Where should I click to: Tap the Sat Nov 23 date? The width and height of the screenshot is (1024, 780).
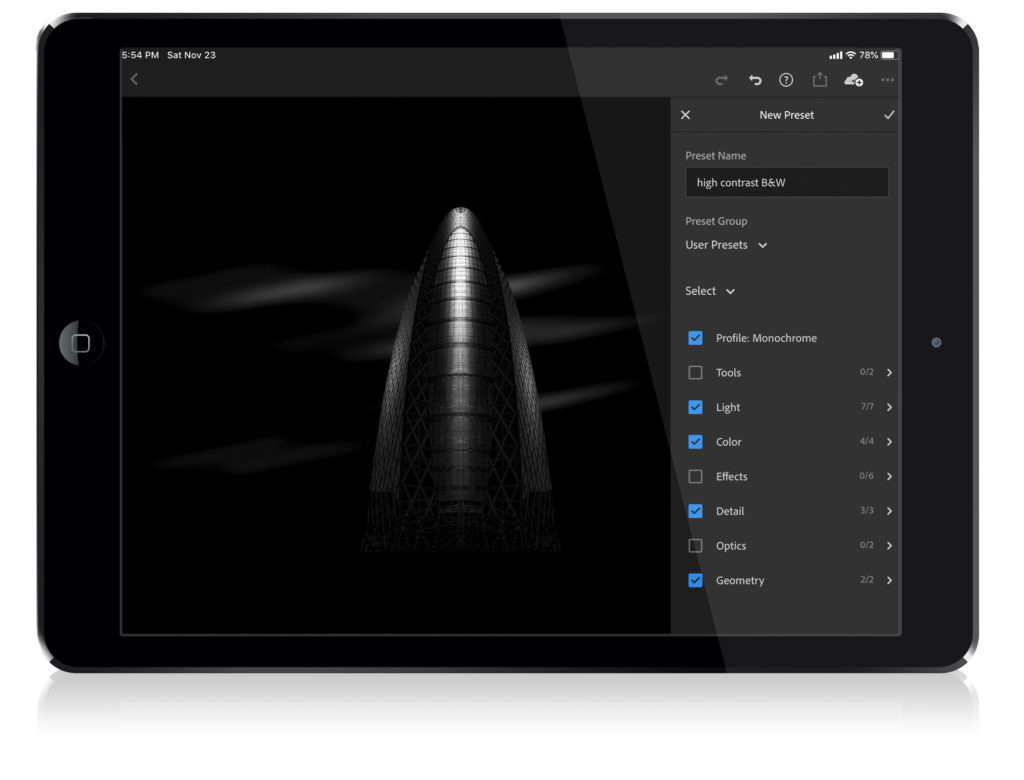click(191, 55)
